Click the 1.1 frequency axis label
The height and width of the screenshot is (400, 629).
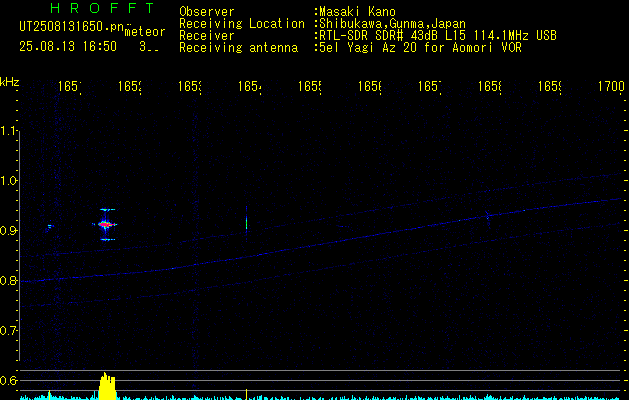tap(9, 131)
